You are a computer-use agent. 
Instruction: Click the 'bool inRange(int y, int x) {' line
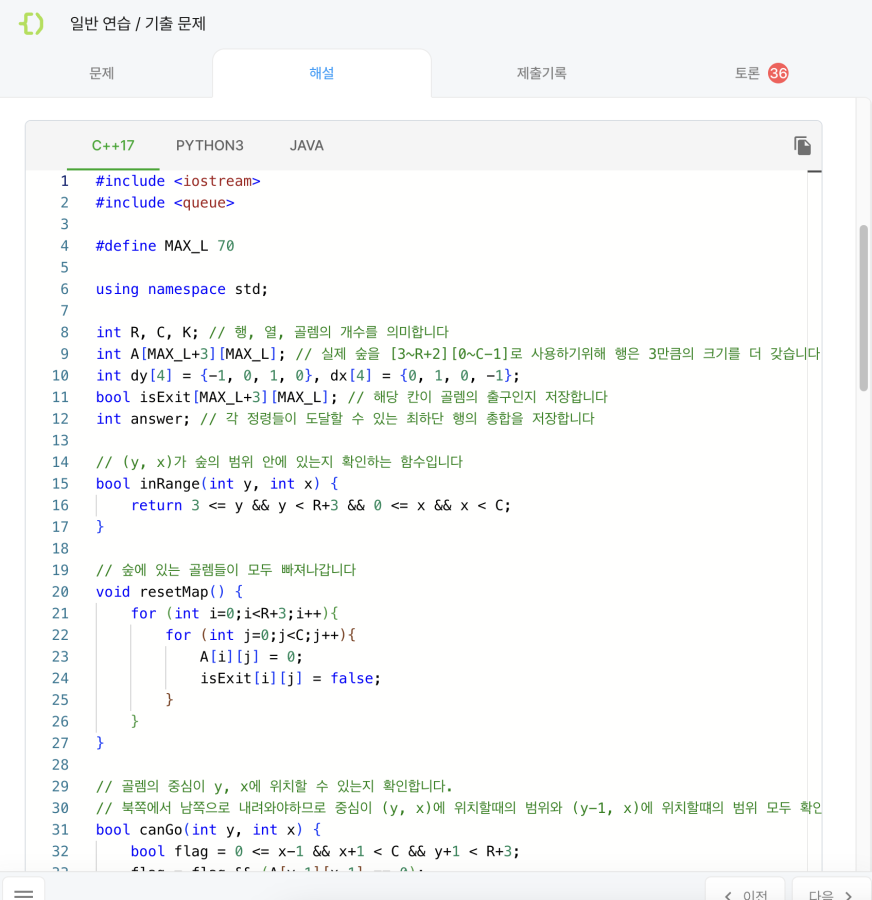tap(217, 484)
